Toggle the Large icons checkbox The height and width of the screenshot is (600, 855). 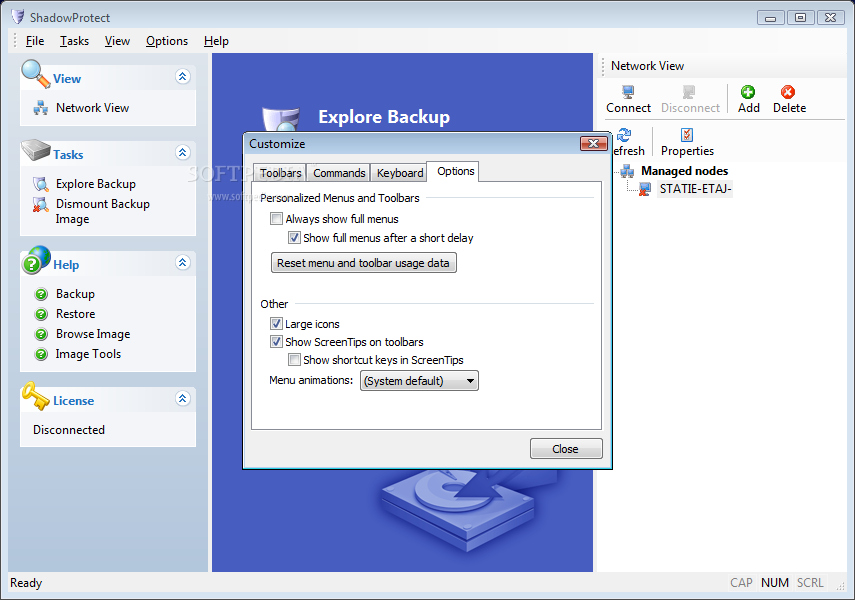pos(276,324)
